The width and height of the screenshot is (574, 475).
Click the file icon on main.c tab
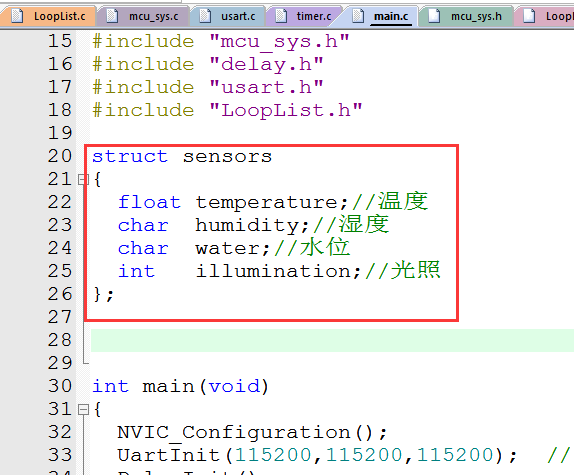tap(358, 16)
